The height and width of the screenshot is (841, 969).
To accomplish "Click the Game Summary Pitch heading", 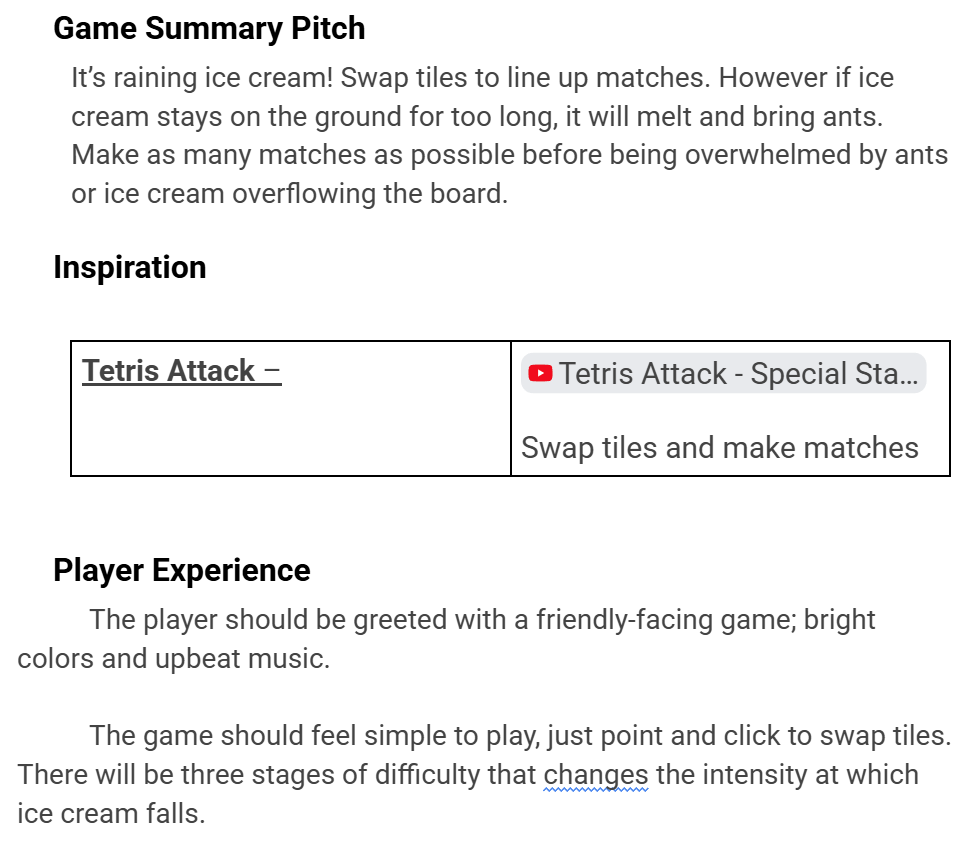I will coord(209,28).
